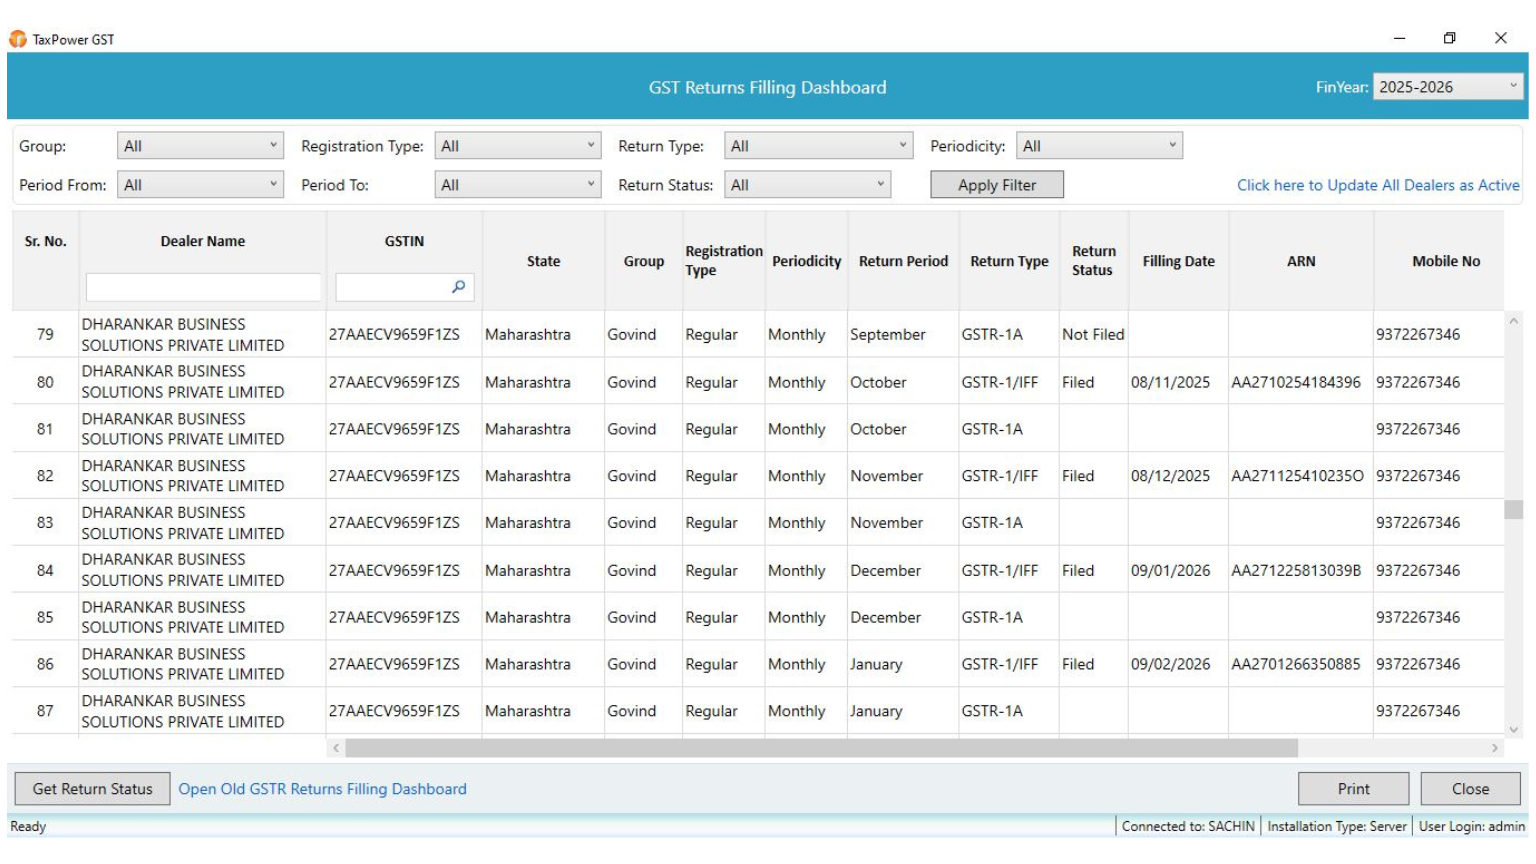Expand the Periodicity dropdown
Image resolution: width=1536 pixels, height=864 pixels.
[1099, 146]
